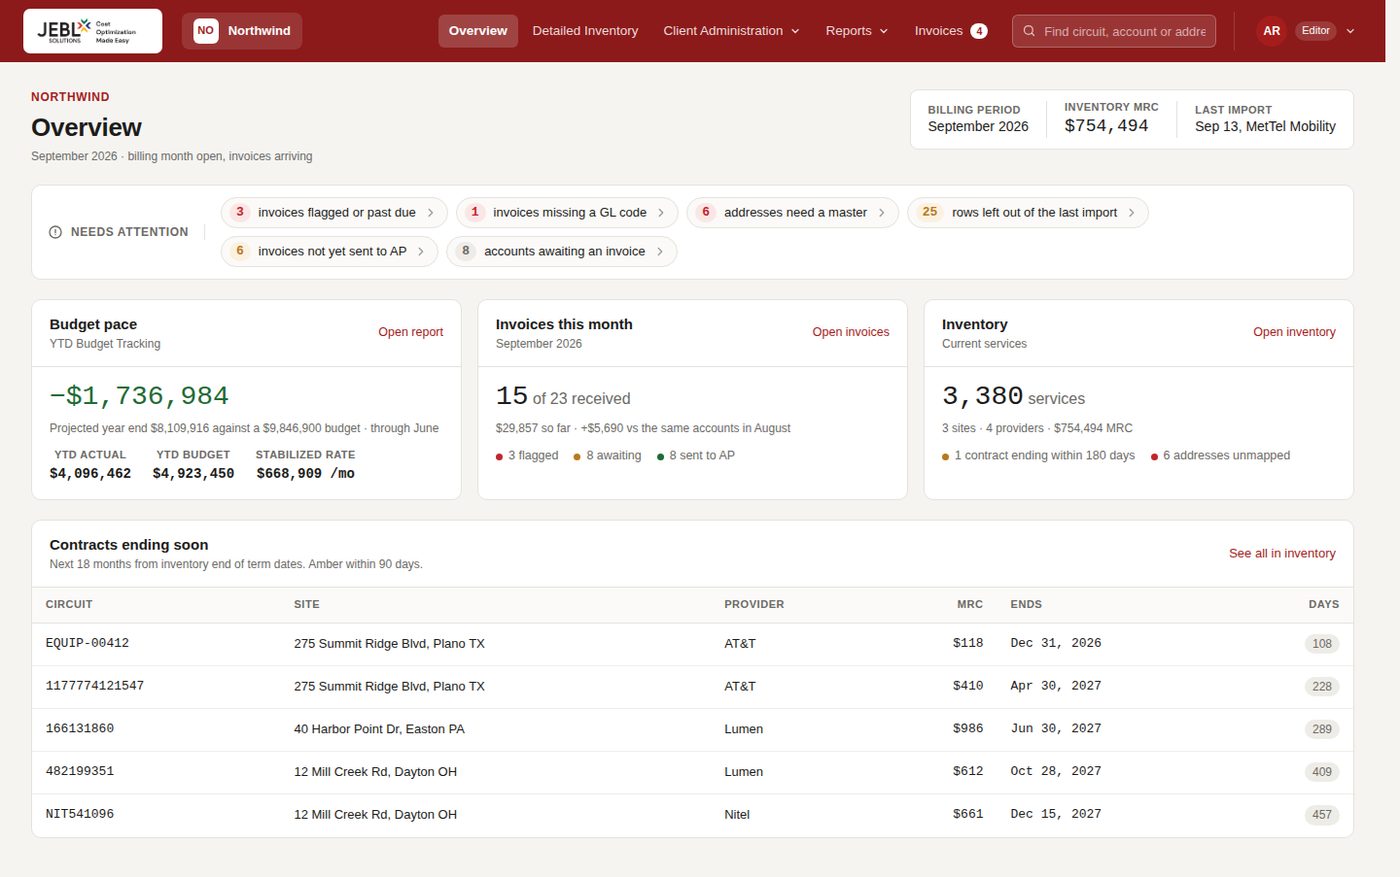Click the Needs Attention info icon
Image resolution: width=1400 pixels, height=877 pixels.
click(55, 232)
